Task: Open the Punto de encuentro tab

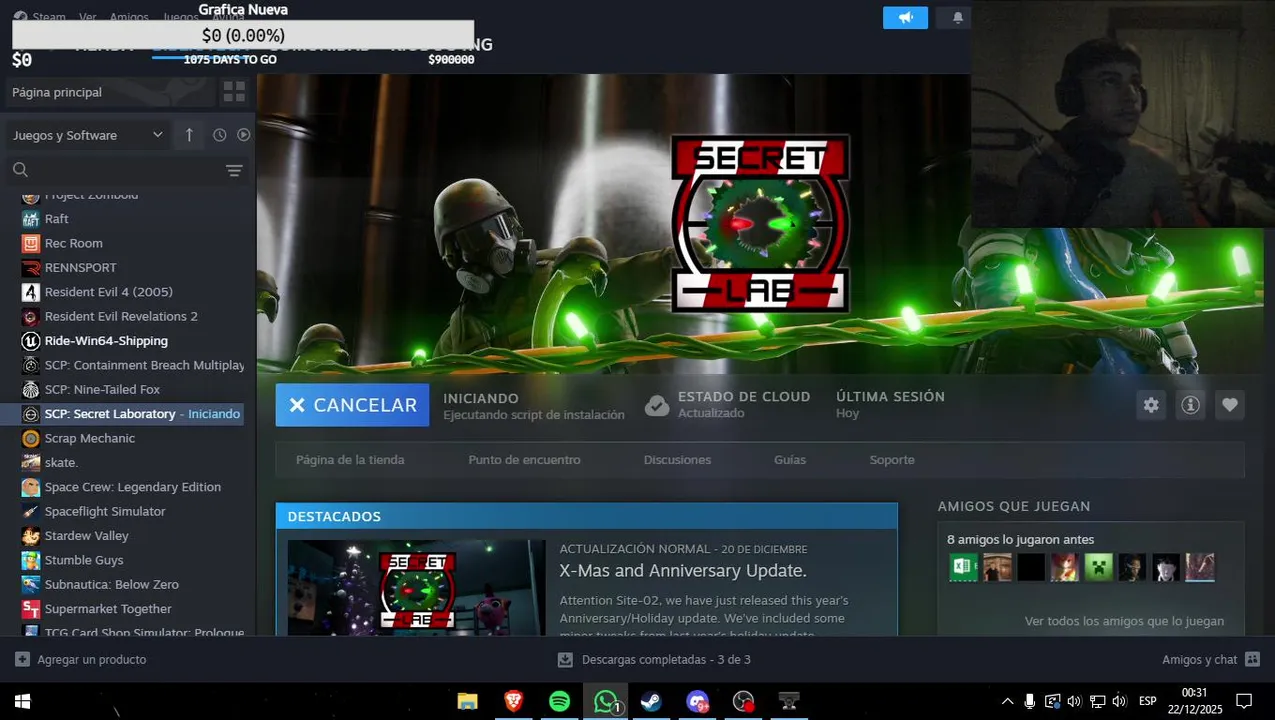Action: pos(524,460)
